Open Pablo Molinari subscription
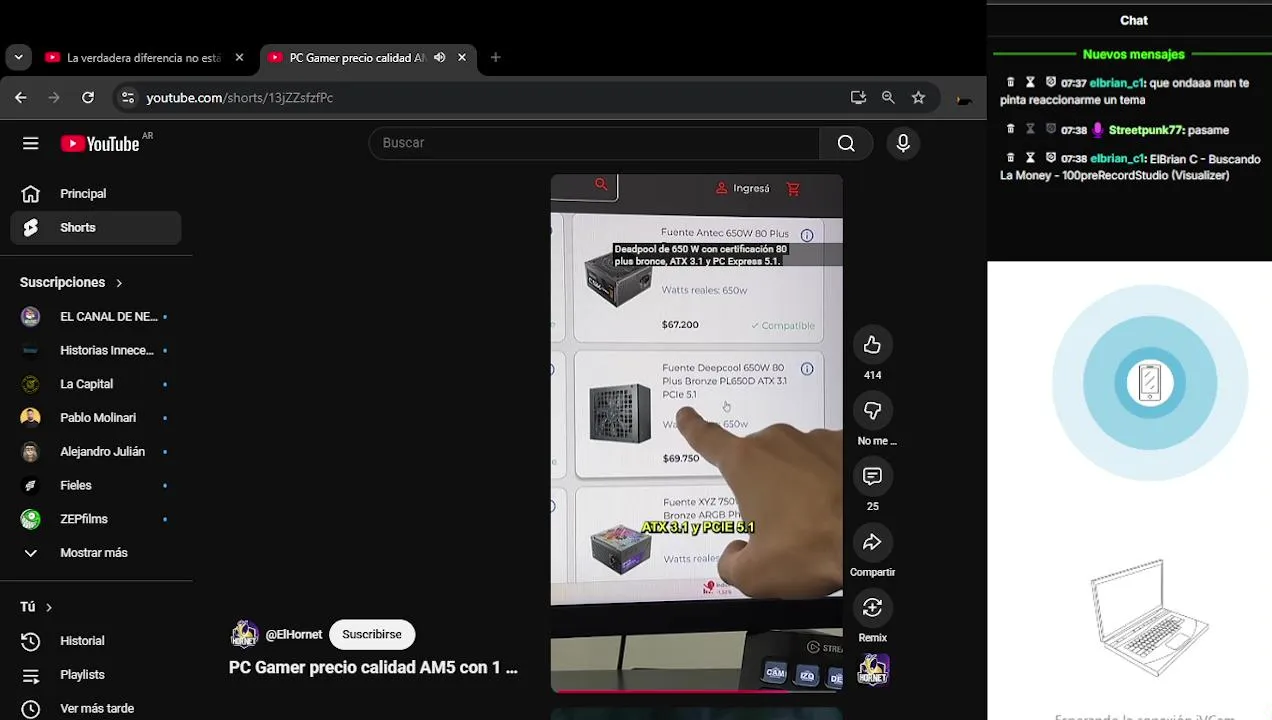 (96, 418)
